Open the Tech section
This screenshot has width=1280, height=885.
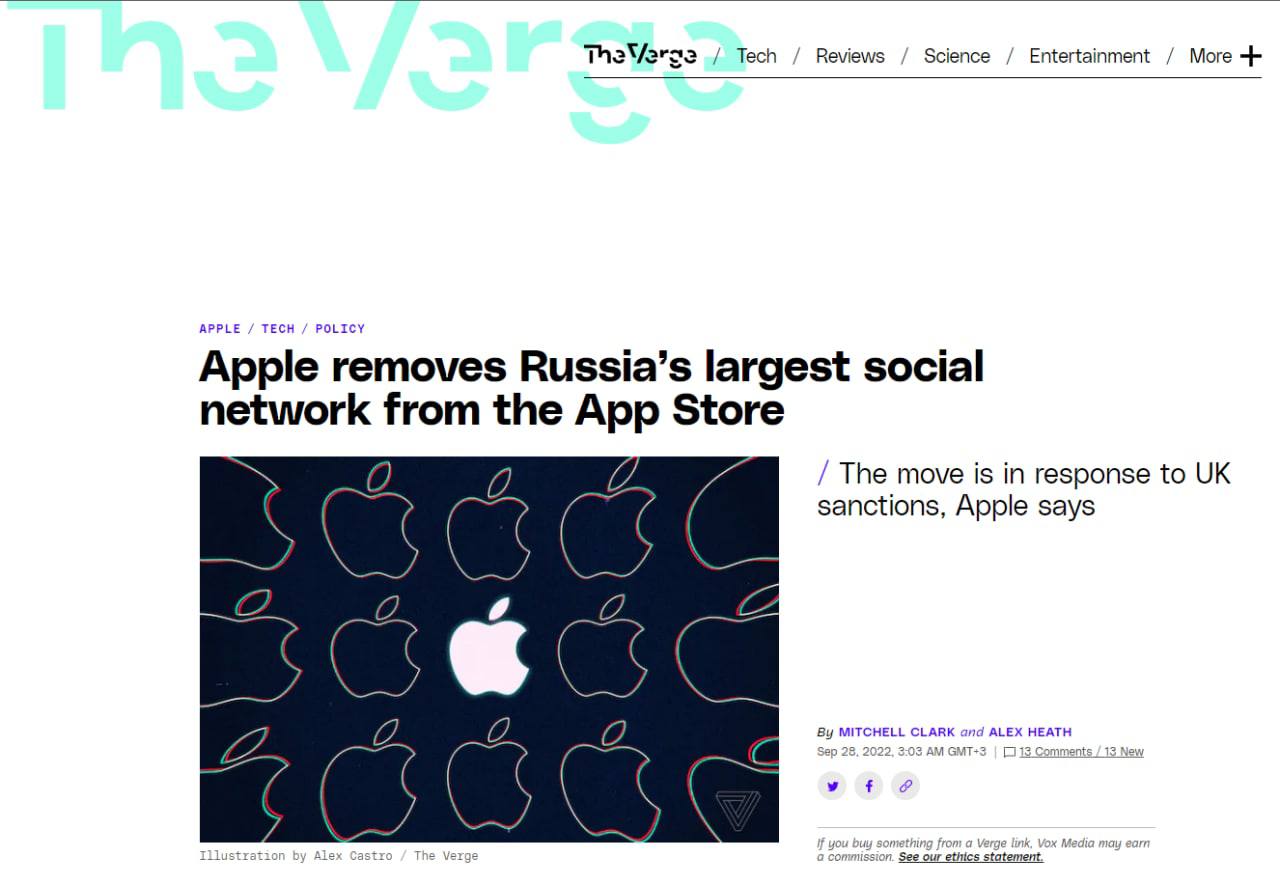pyautogui.click(x=757, y=56)
